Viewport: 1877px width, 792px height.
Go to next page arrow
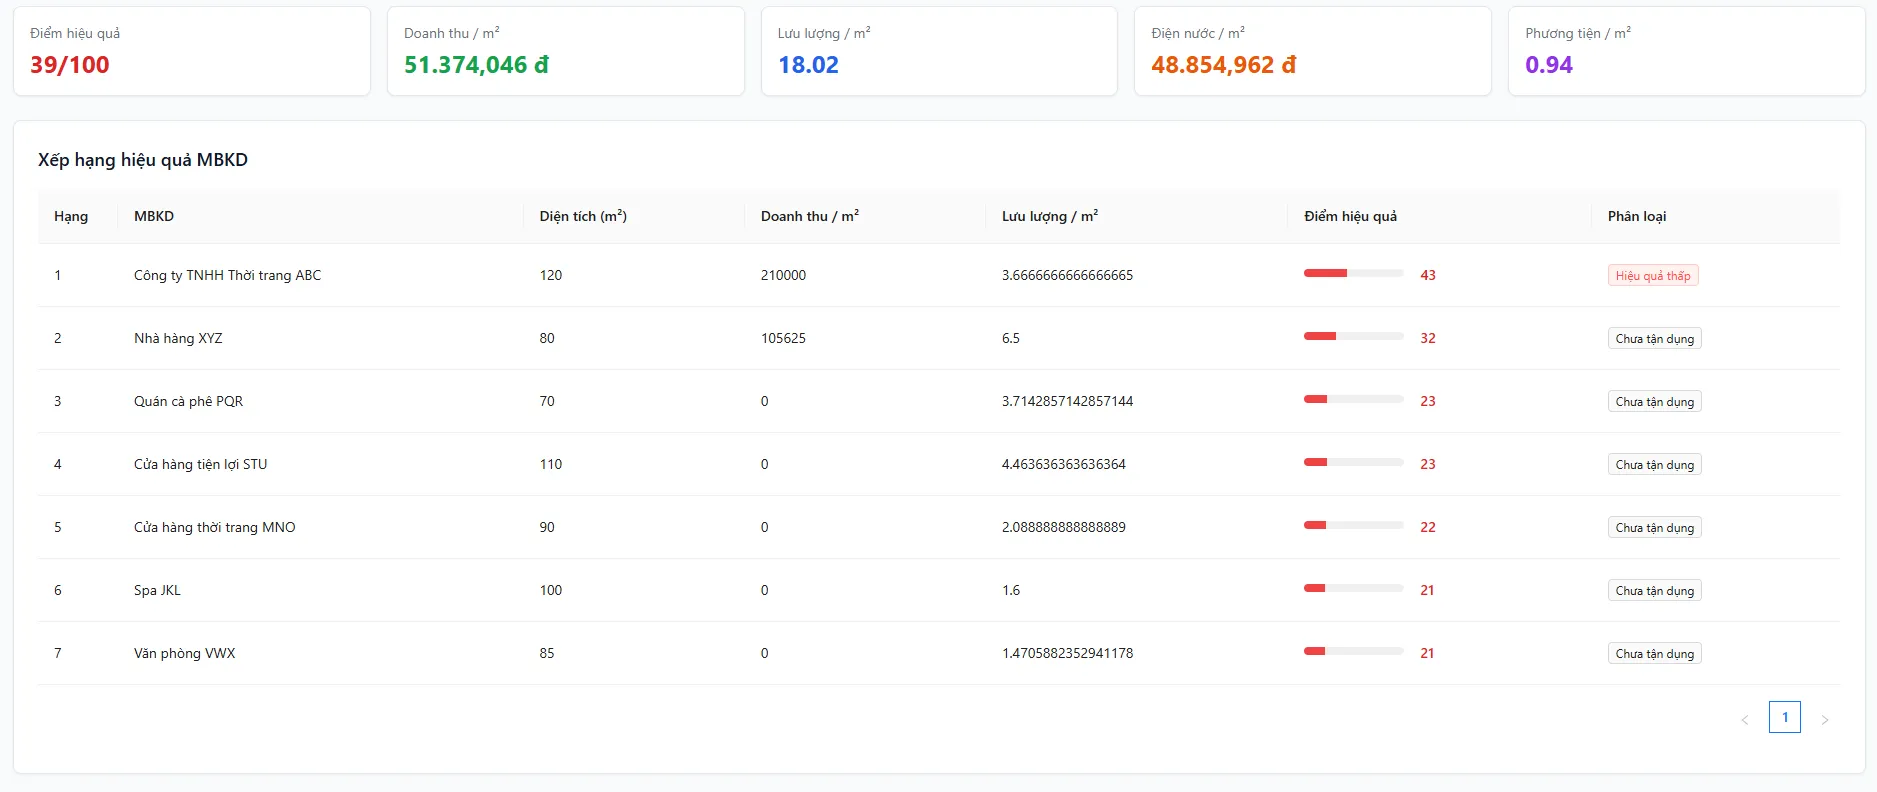click(1825, 719)
